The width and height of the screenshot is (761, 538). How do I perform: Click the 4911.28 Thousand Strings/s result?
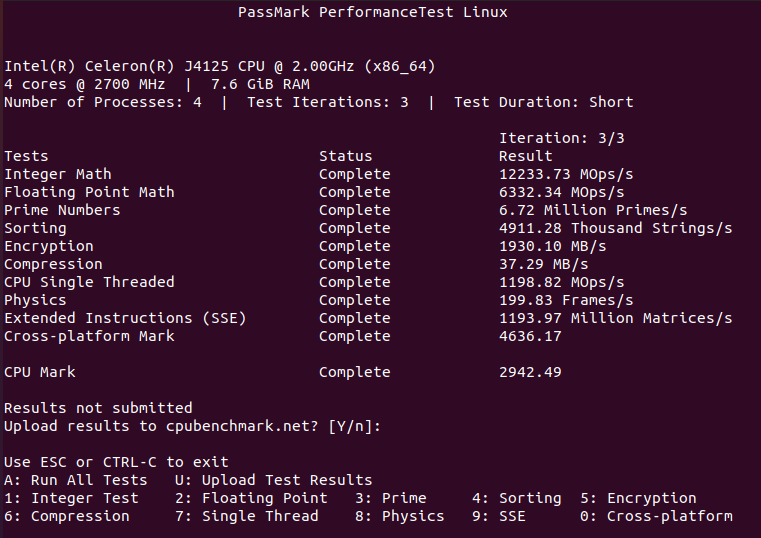pos(615,228)
